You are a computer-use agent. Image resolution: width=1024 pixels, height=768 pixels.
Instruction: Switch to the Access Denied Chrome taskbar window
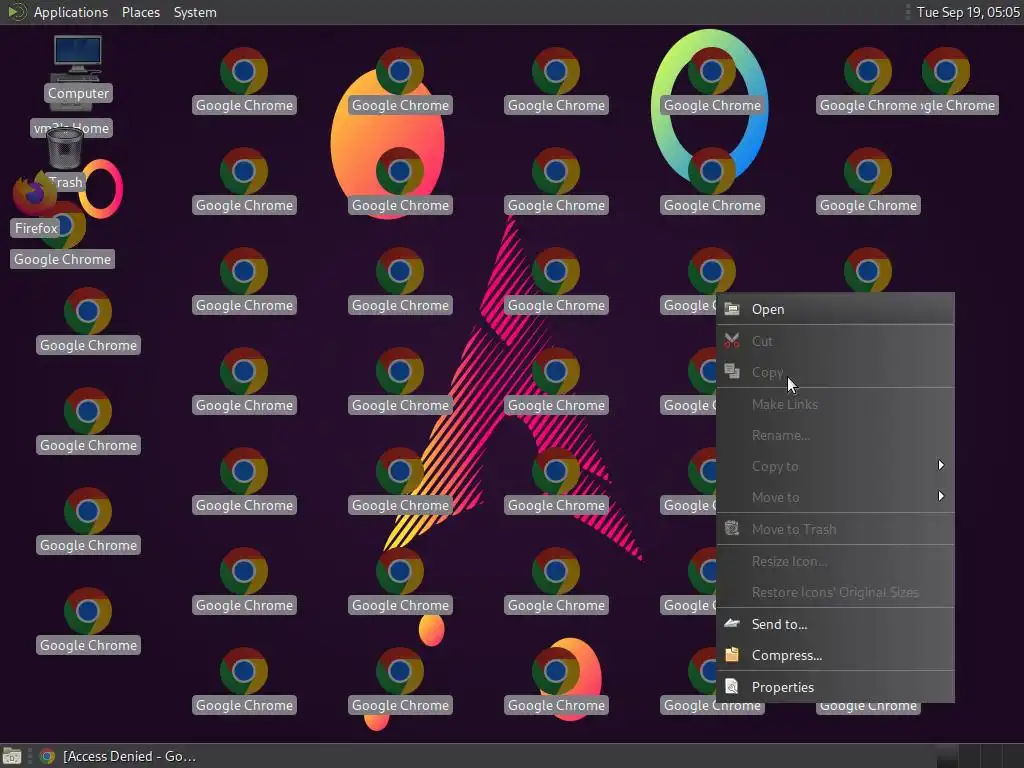click(x=118, y=756)
